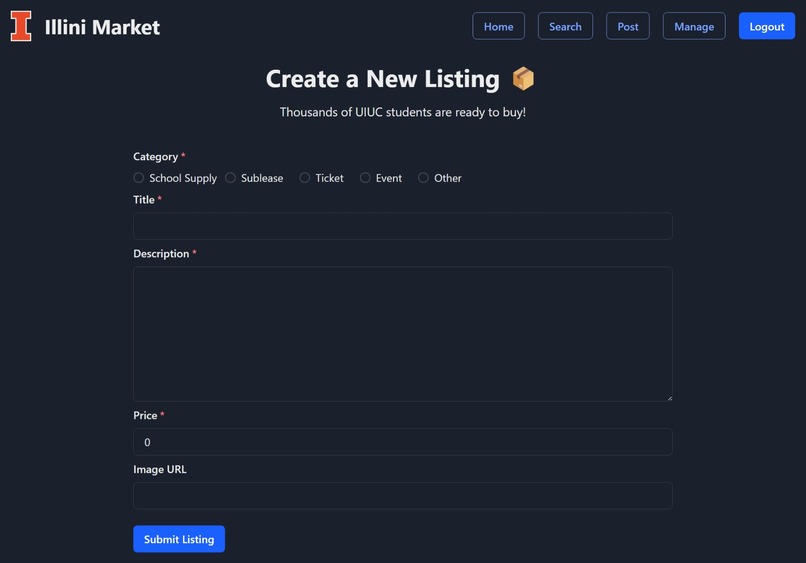Click into the Description text area

[x=402, y=334]
